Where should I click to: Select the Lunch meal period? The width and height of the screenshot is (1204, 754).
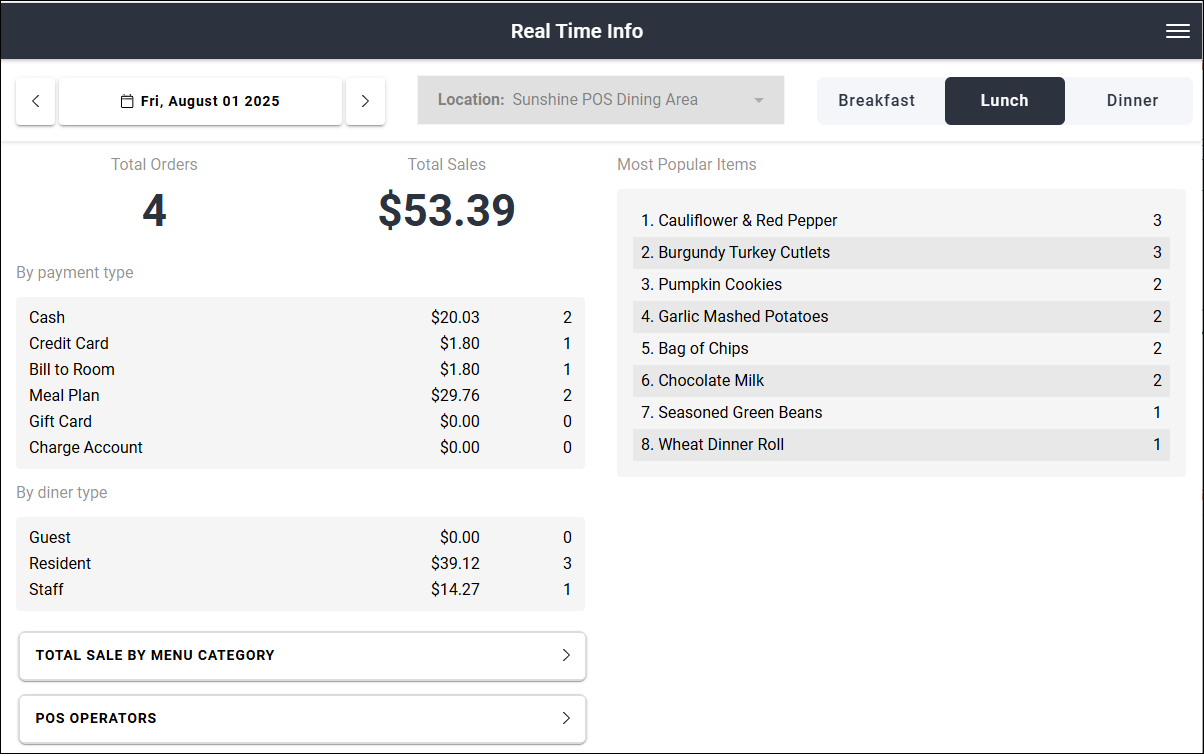click(1004, 100)
